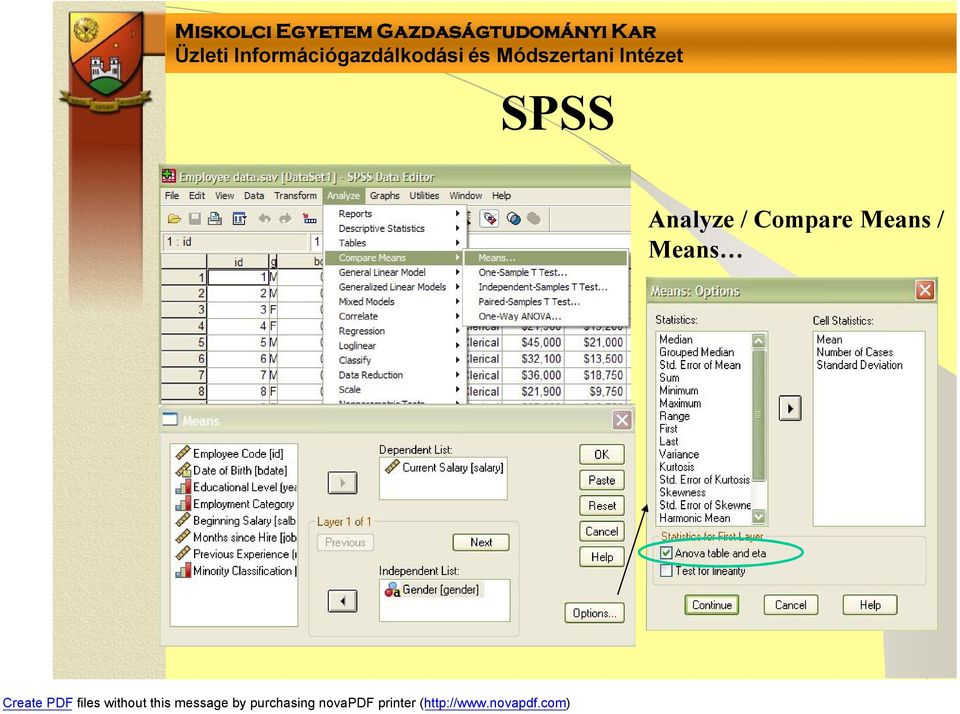Select Harmonic Mean in the Statistics list
The width and height of the screenshot is (960, 714).
click(695, 518)
